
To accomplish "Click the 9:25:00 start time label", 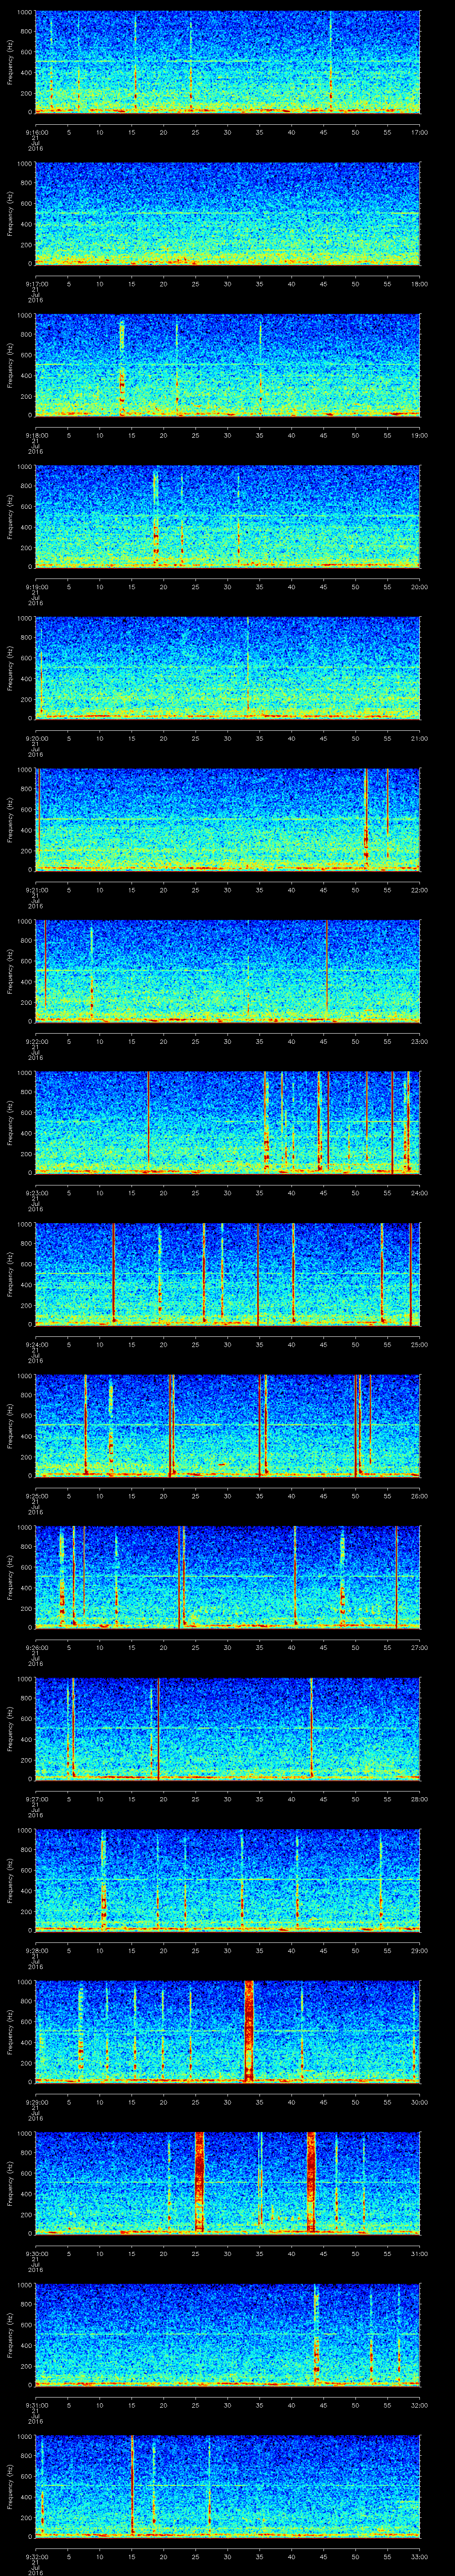I will (36, 1496).
